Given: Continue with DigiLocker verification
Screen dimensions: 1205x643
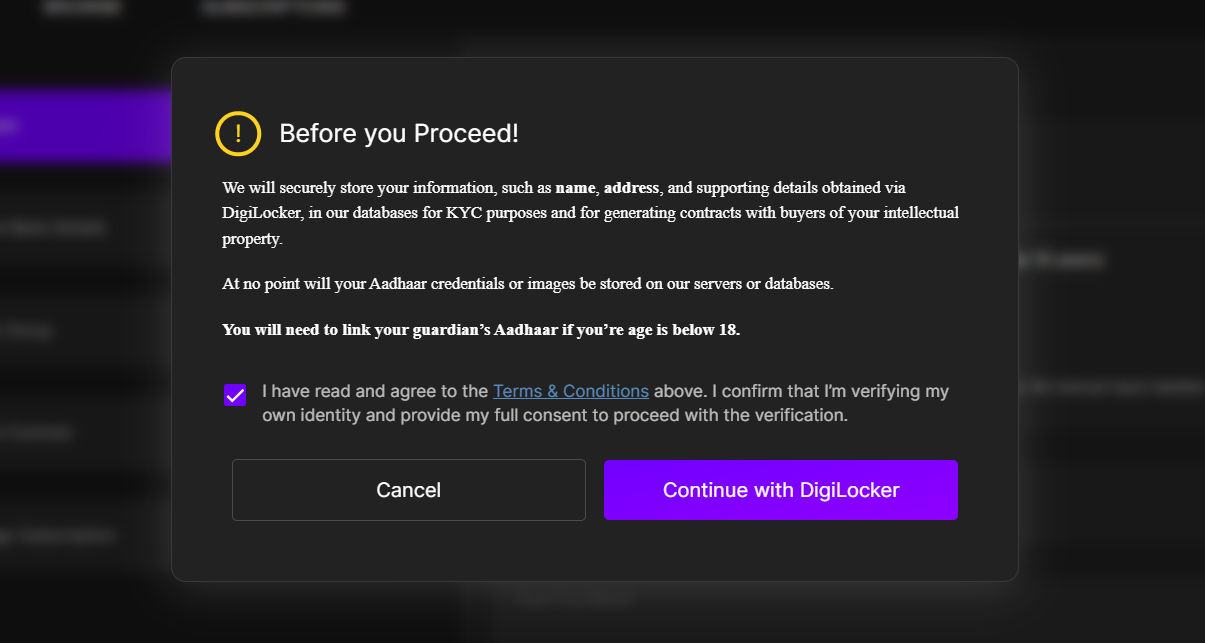Looking at the screenshot, I should coord(780,490).
